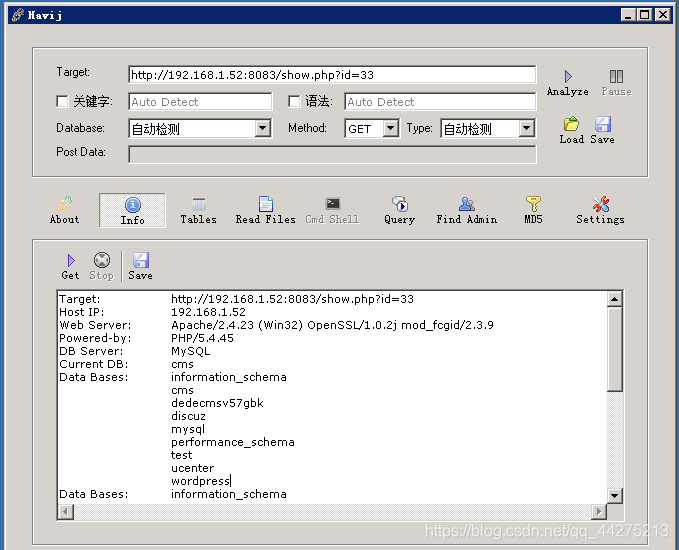Open the MD5 cracker icon
679x550 pixels.
(x=533, y=204)
